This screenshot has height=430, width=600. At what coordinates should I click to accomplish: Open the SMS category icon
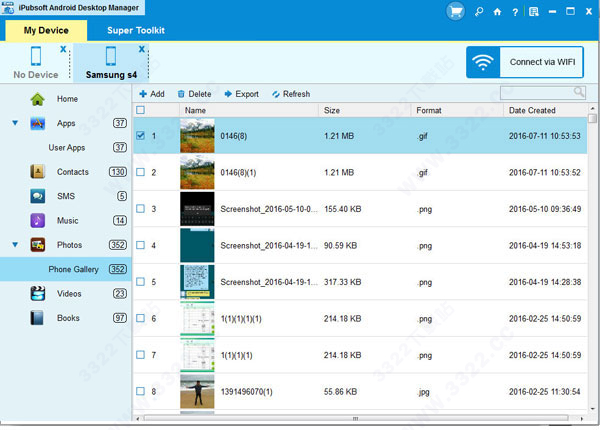(38, 196)
